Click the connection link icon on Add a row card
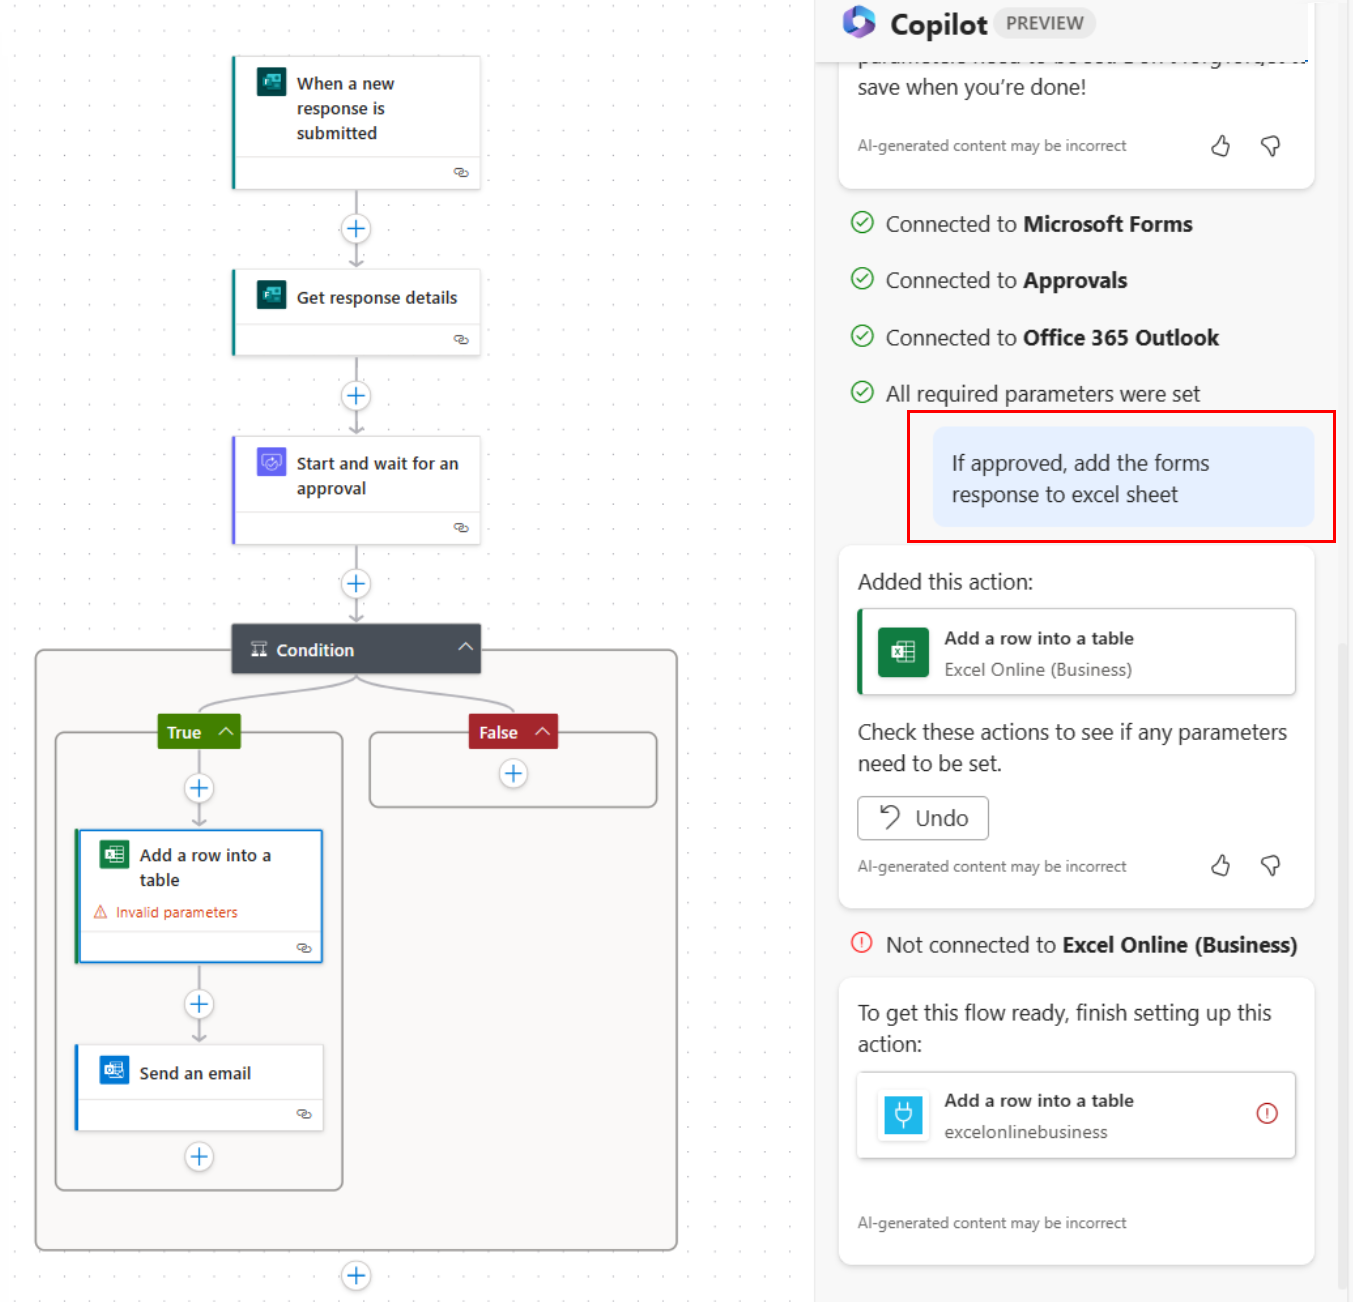The width and height of the screenshot is (1353, 1302). pyautogui.click(x=304, y=947)
